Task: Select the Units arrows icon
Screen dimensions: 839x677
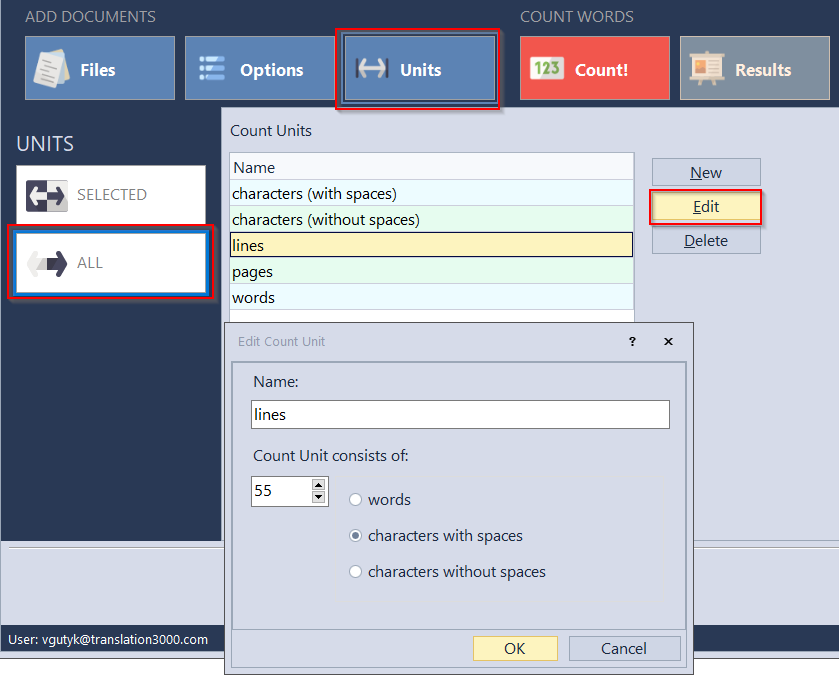Action: point(372,69)
